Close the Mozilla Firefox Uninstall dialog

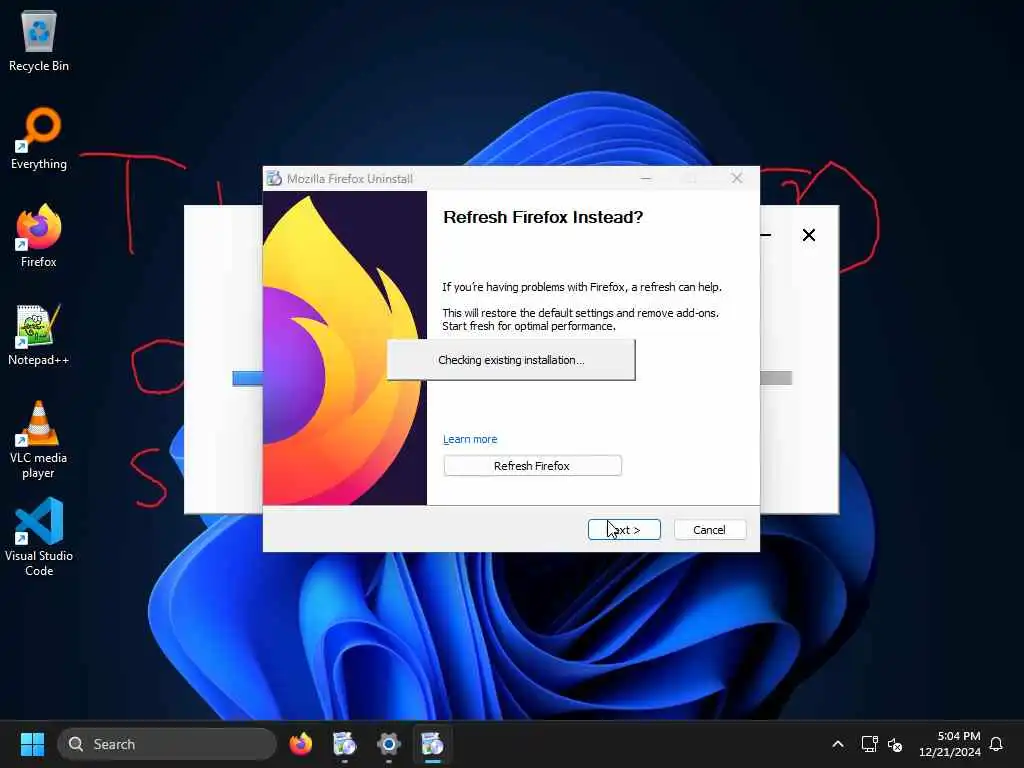pos(737,178)
